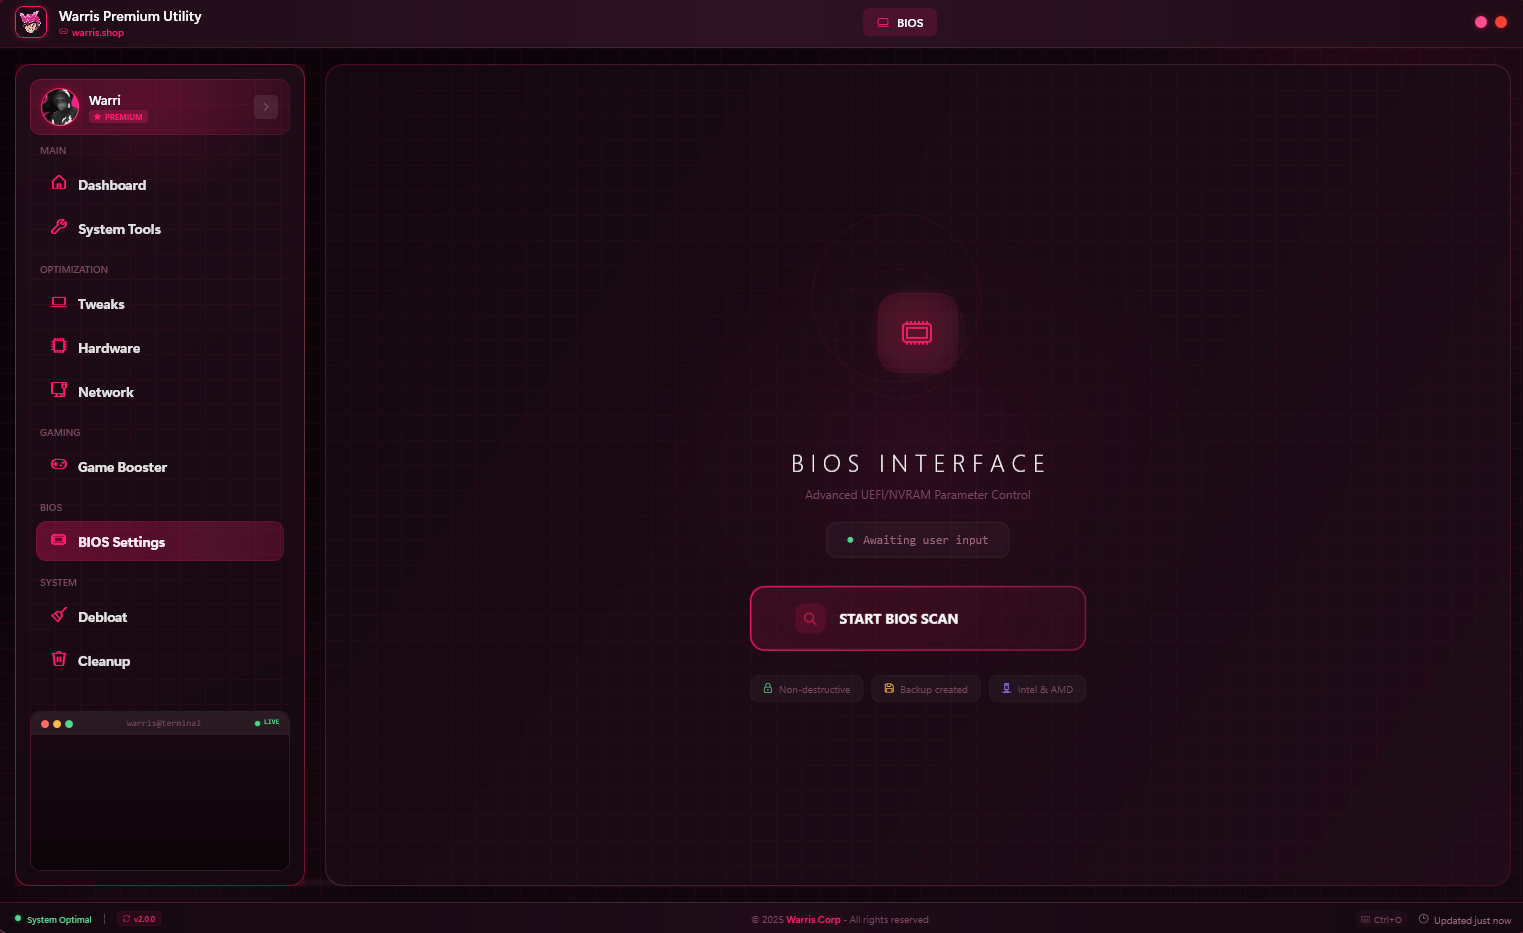The height and width of the screenshot is (933, 1523).
Task: Expand the Warri profile card chevron
Action: click(x=265, y=106)
